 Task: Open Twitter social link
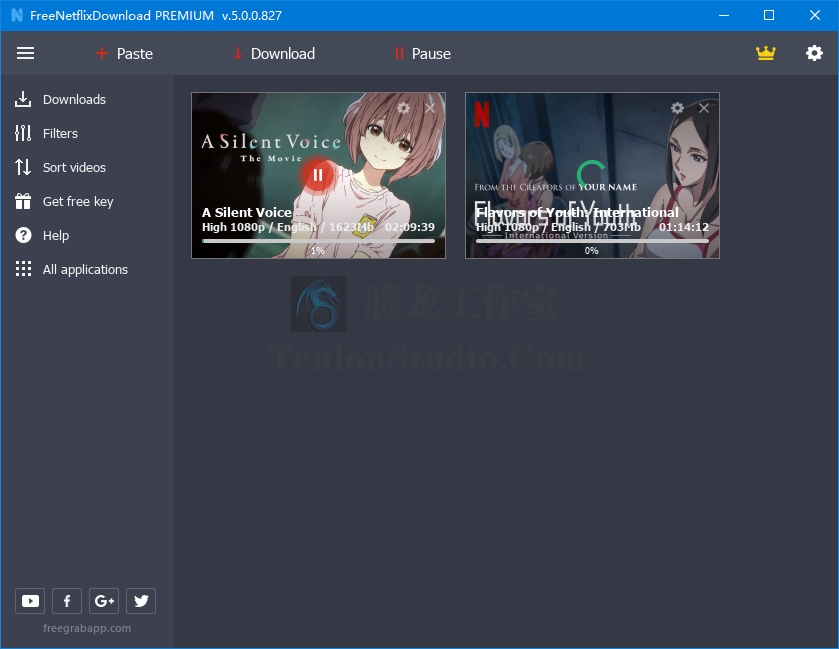(x=141, y=601)
